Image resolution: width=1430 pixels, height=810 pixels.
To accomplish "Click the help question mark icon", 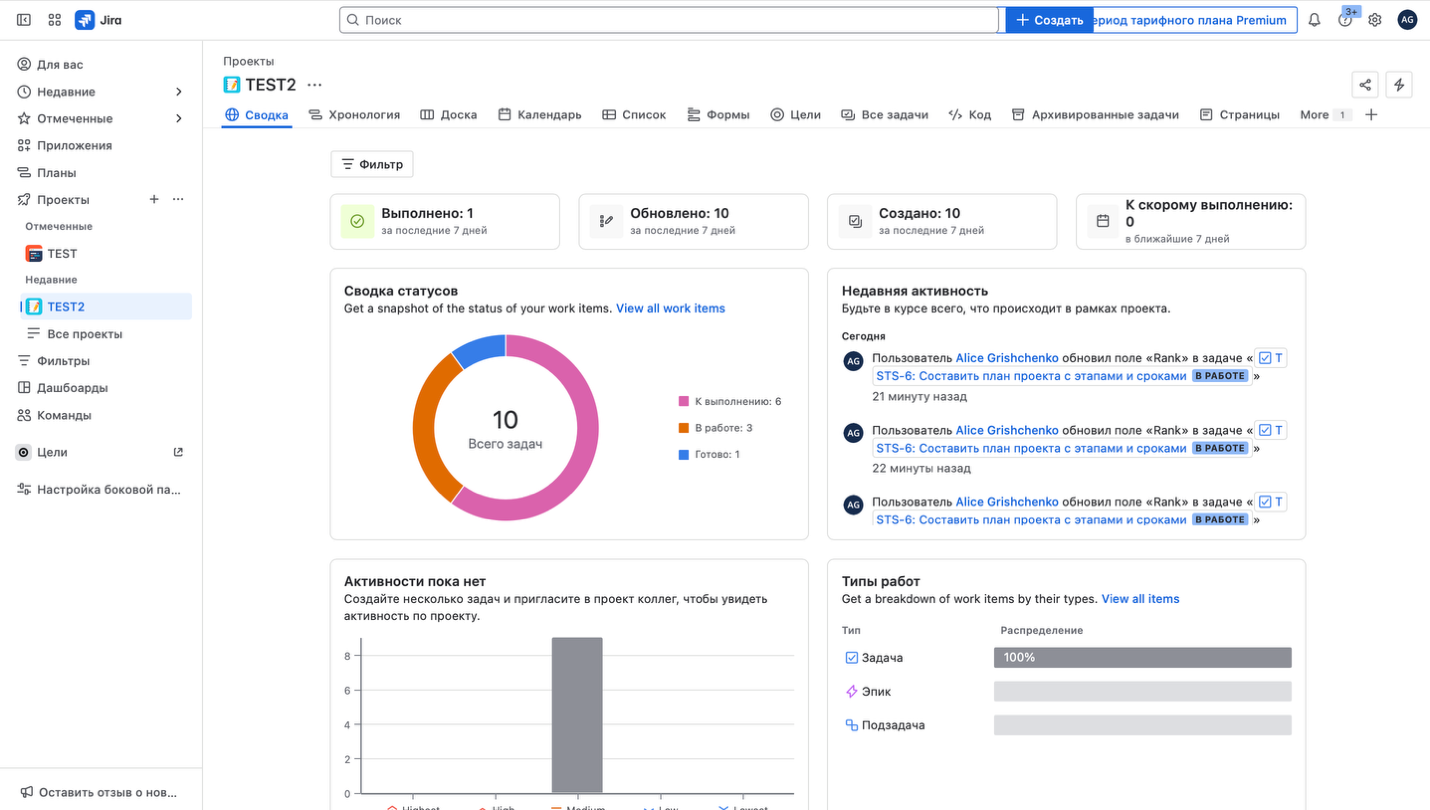I will [x=1345, y=20].
